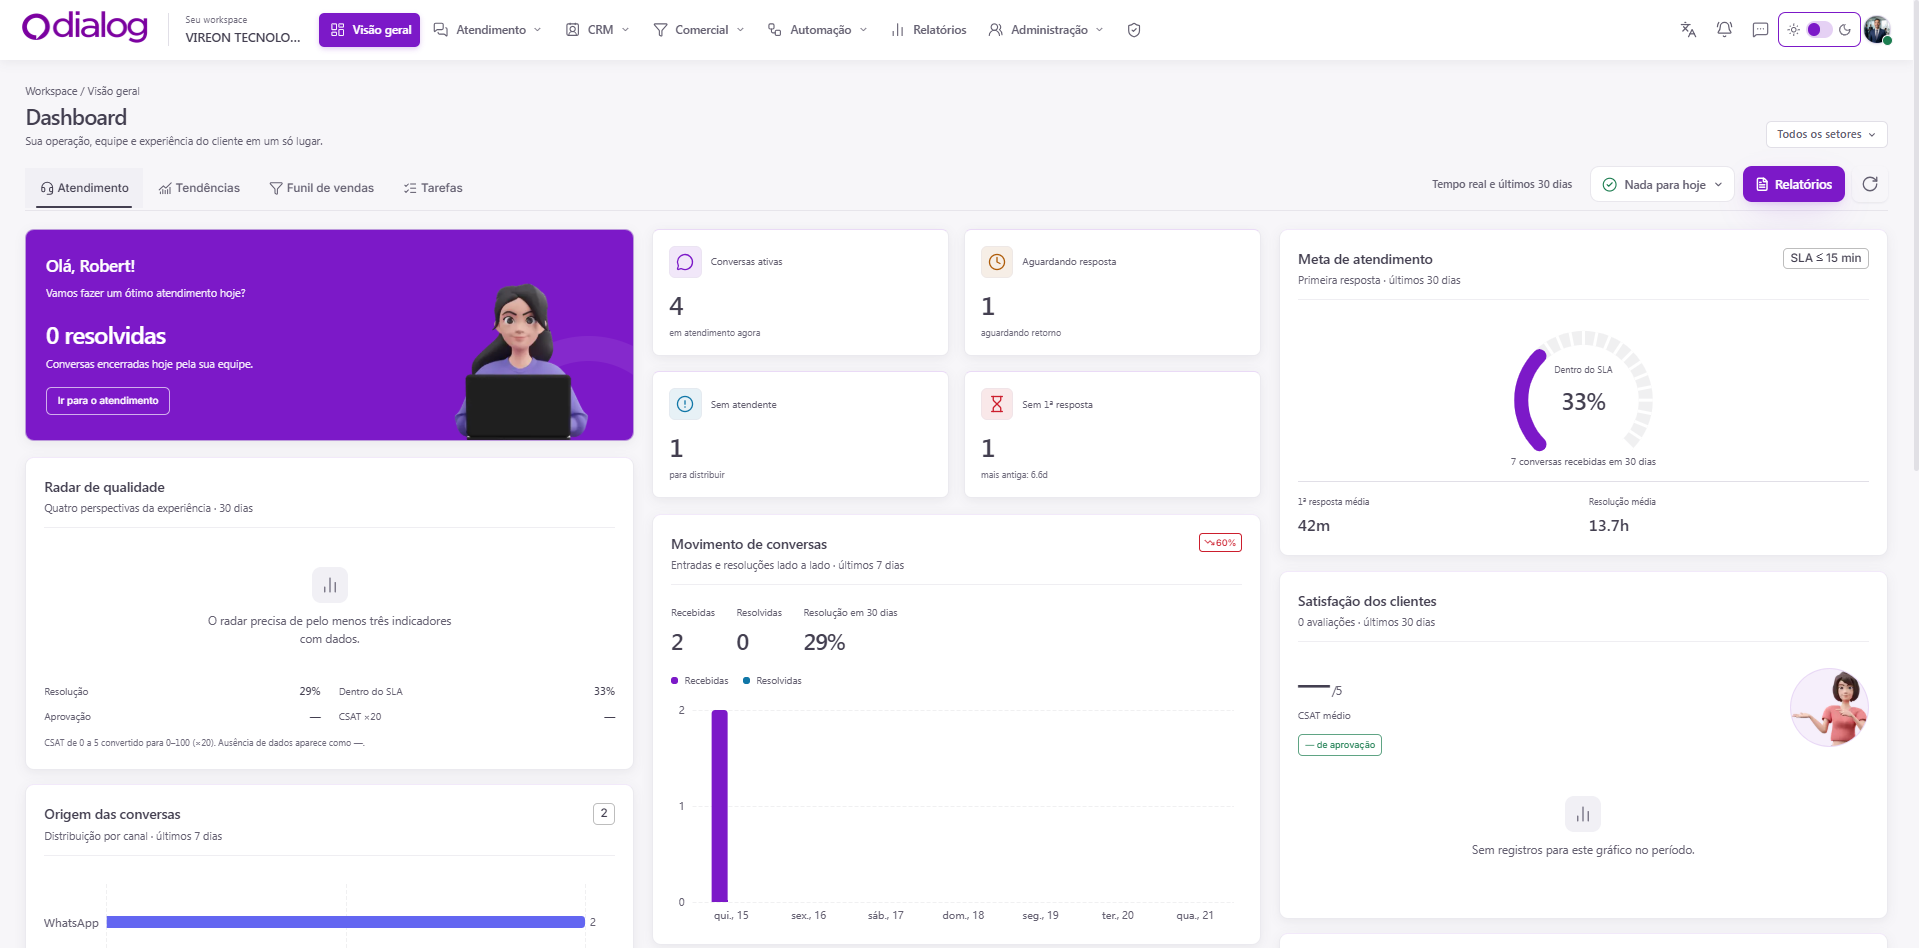The width and height of the screenshot is (1919, 948).
Task: Switch to the Funil de vendas tab
Action: pos(322,188)
